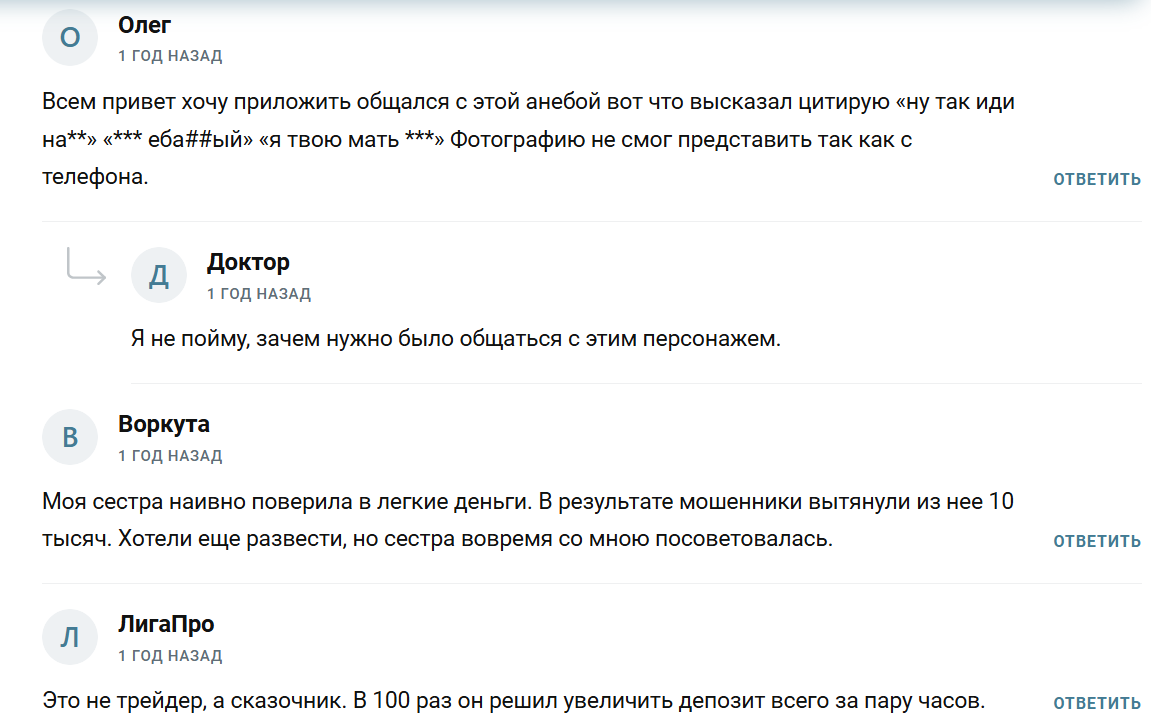This screenshot has height=728, width=1151.
Task: Click the reply arrow before Доктор's comment
Action: 85,270
